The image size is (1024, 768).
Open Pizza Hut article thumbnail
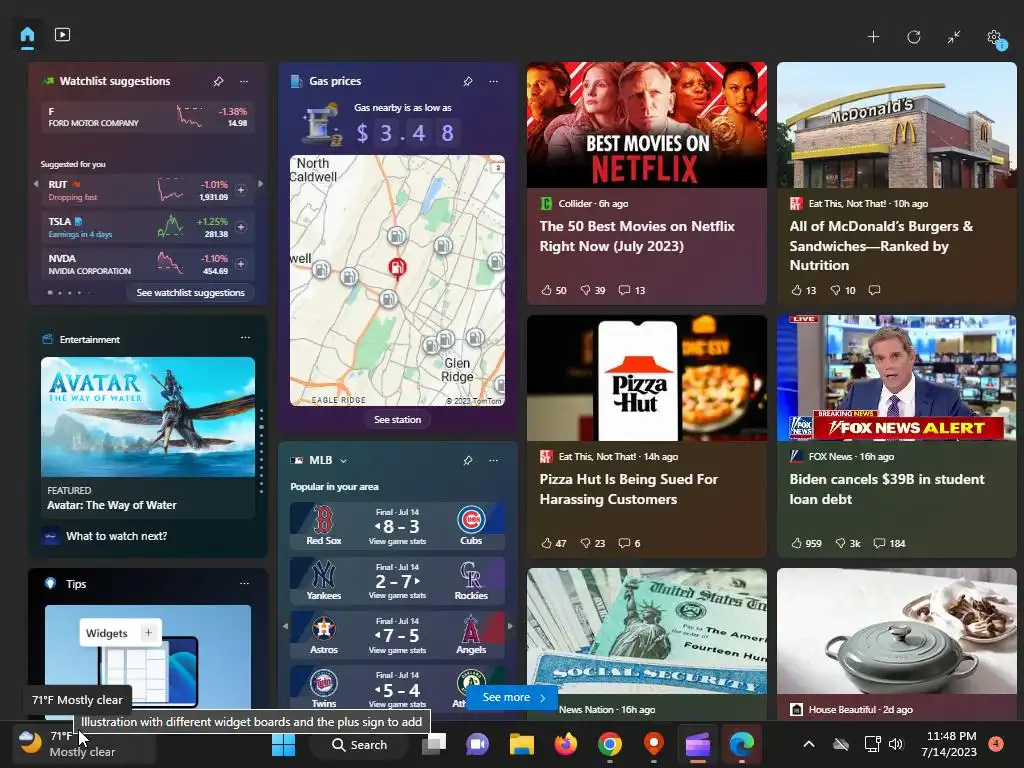pos(647,378)
